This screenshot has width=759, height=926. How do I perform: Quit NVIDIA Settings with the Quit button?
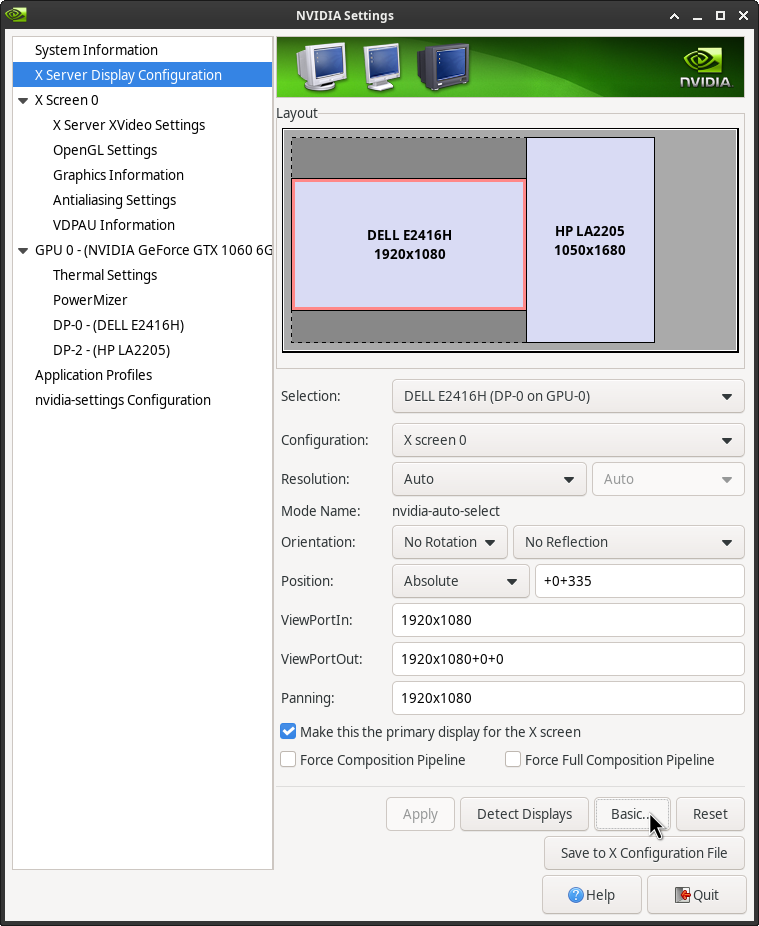point(696,895)
